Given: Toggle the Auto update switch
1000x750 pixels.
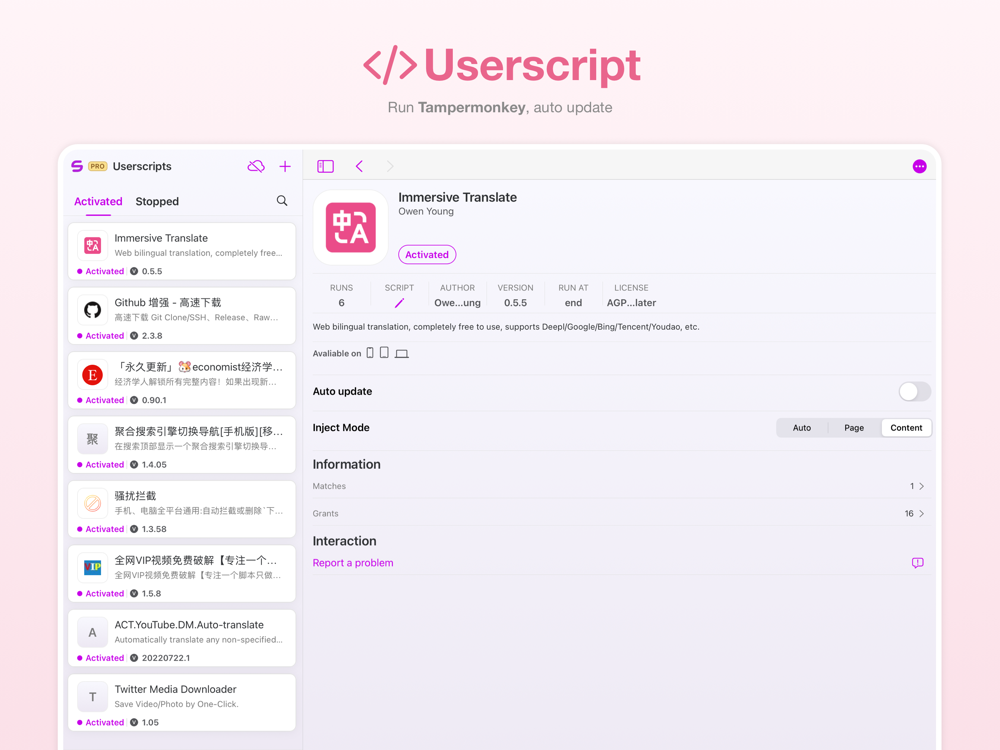Looking at the screenshot, I should coord(915,392).
